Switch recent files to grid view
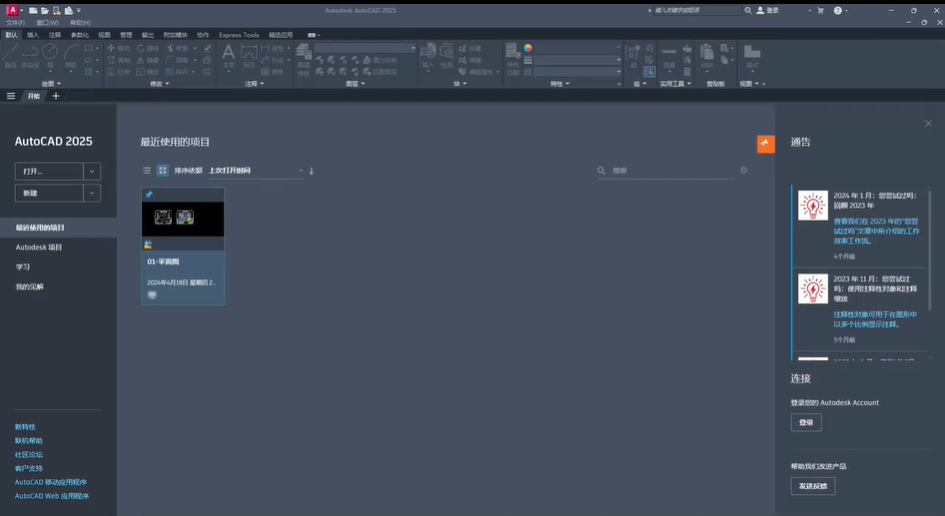Screen dimensions: 945x516 point(163,171)
